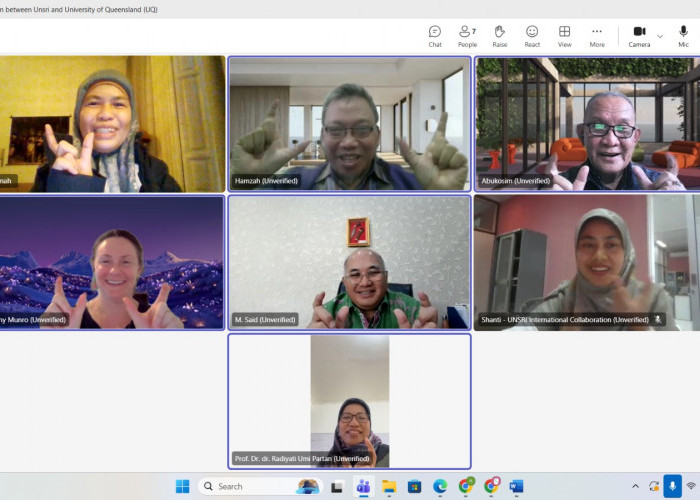700x500 pixels.
Task: Select Abukosim's video tile
Action: (x=587, y=122)
